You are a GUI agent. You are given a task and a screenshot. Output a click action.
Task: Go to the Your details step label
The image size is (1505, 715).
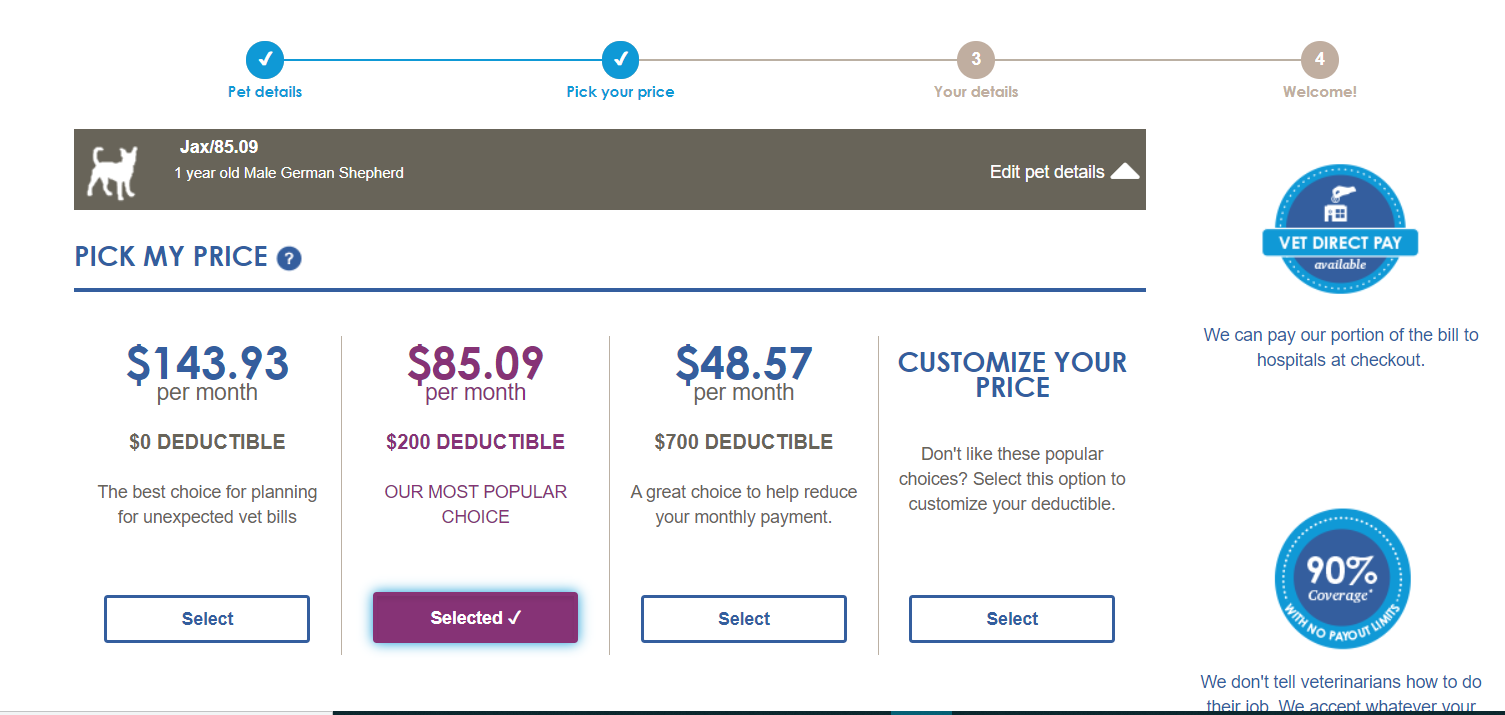(976, 92)
